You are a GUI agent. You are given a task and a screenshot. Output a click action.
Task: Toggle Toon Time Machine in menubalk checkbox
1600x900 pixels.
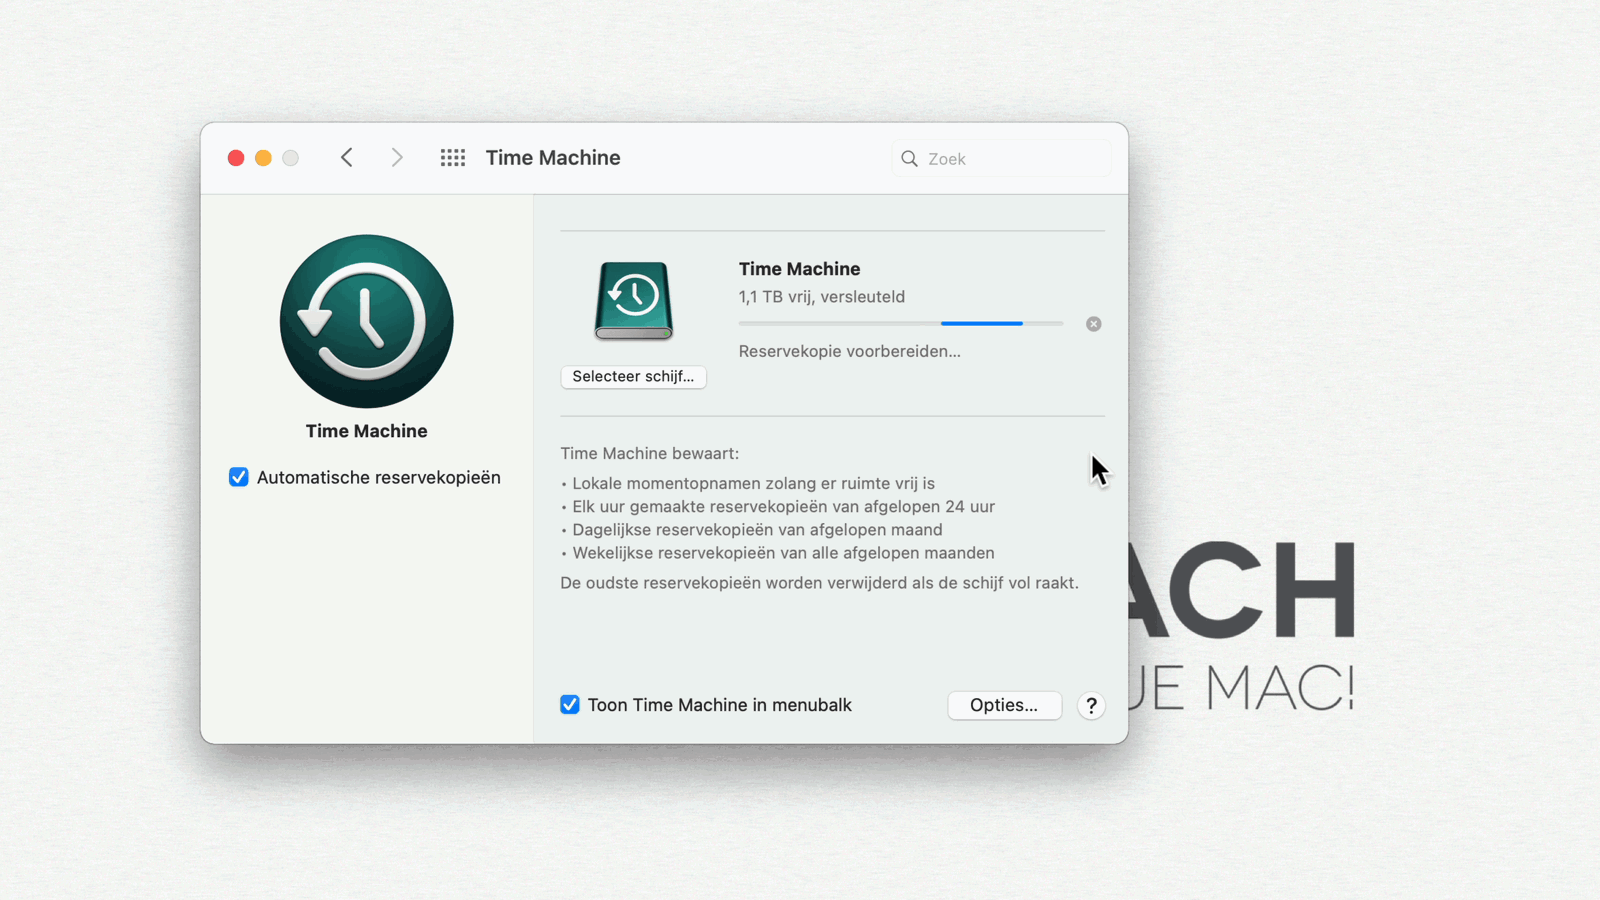pyautogui.click(x=570, y=705)
